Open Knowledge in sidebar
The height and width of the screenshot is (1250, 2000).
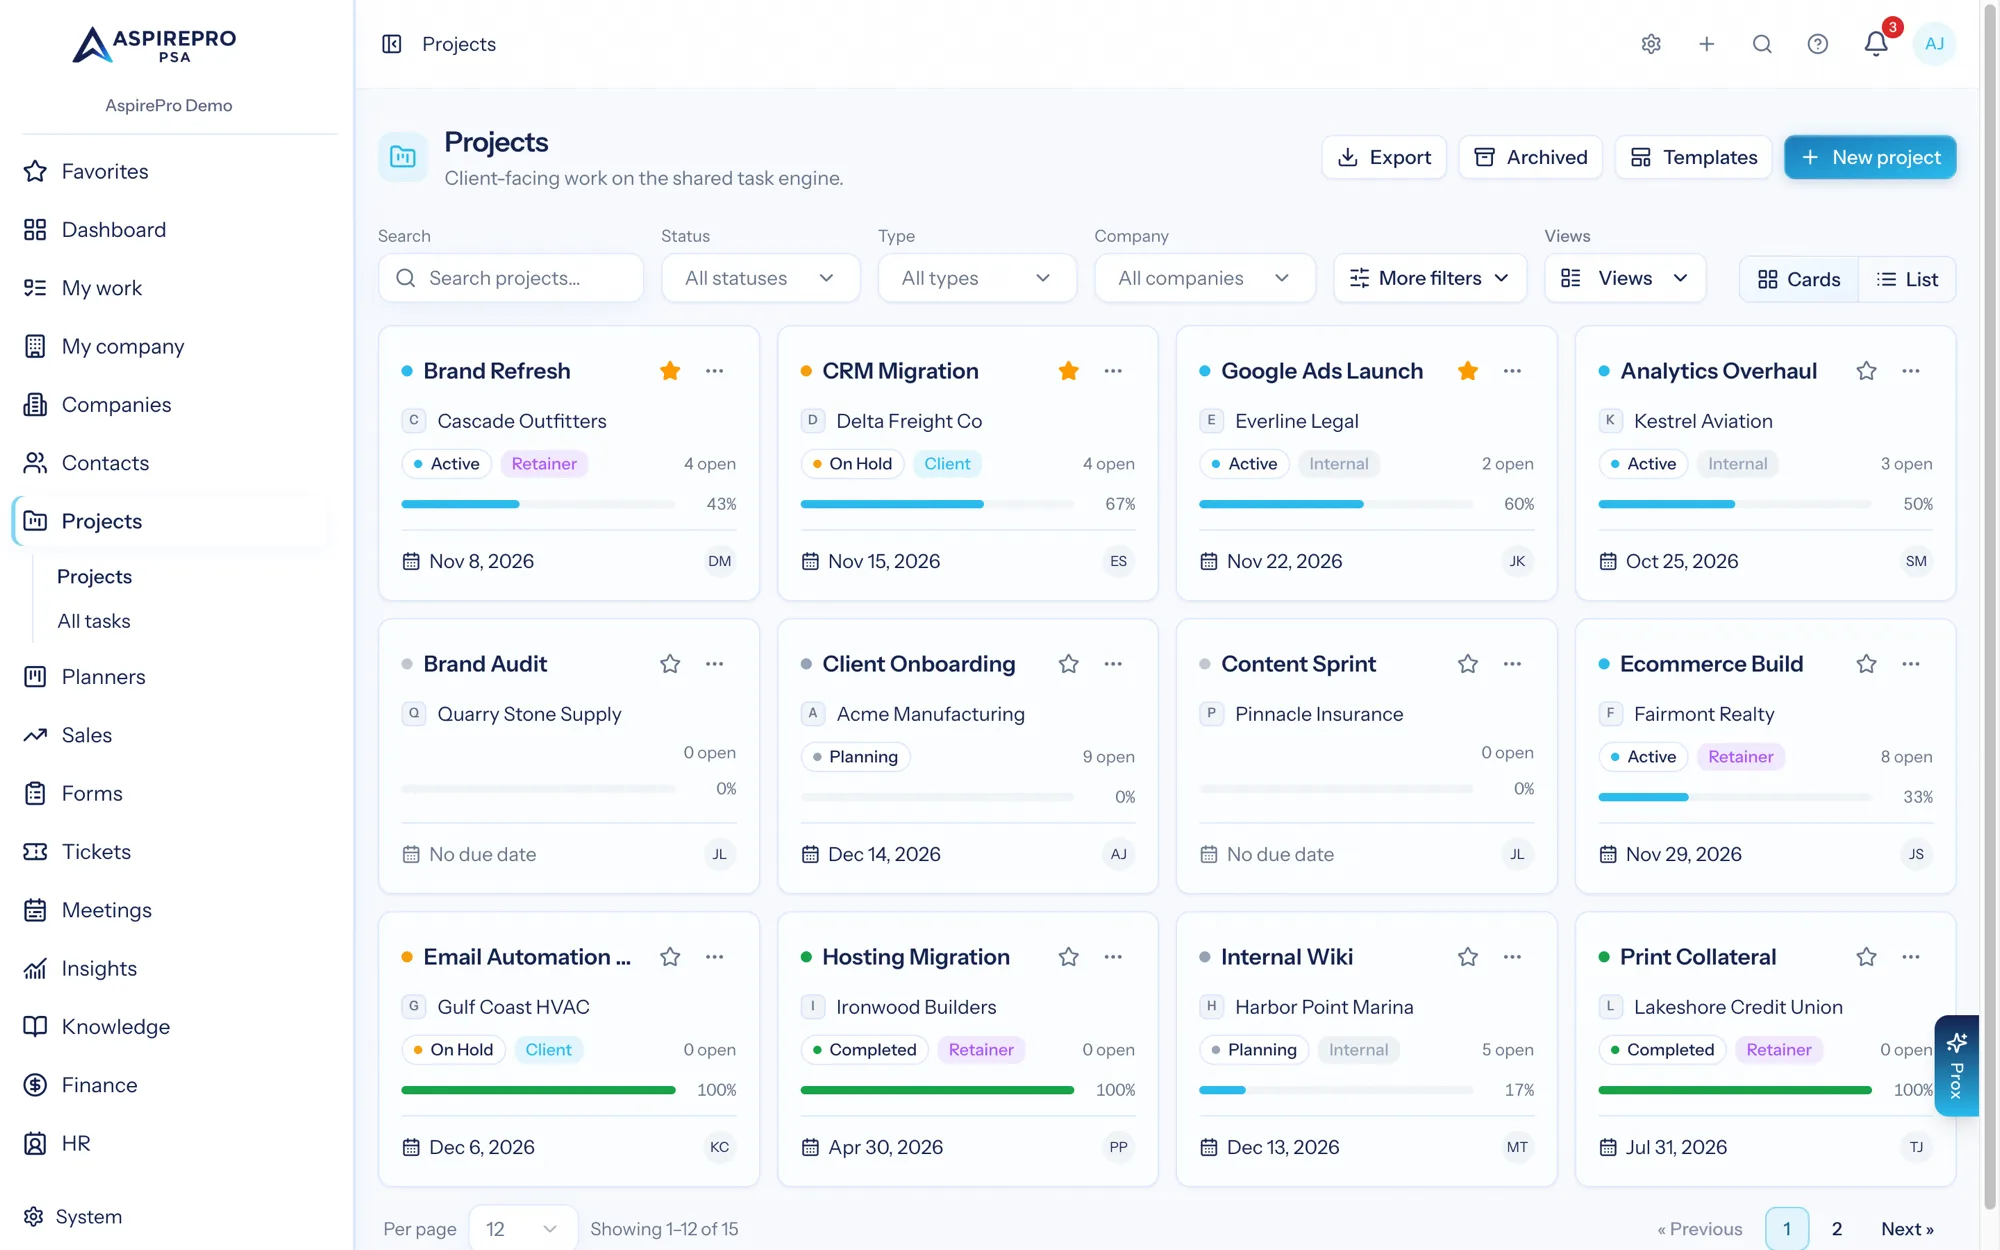[115, 1027]
